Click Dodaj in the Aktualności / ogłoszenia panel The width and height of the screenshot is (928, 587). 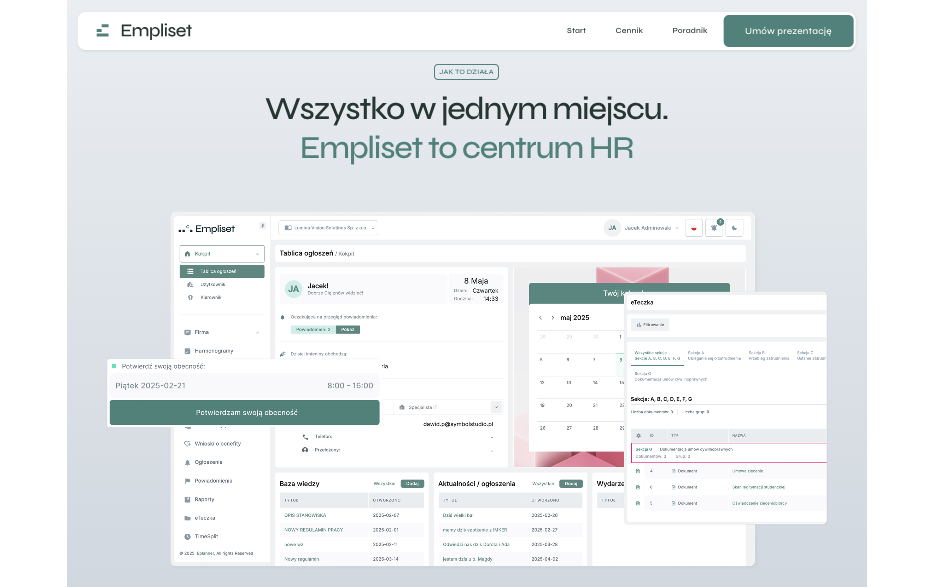(x=571, y=484)
